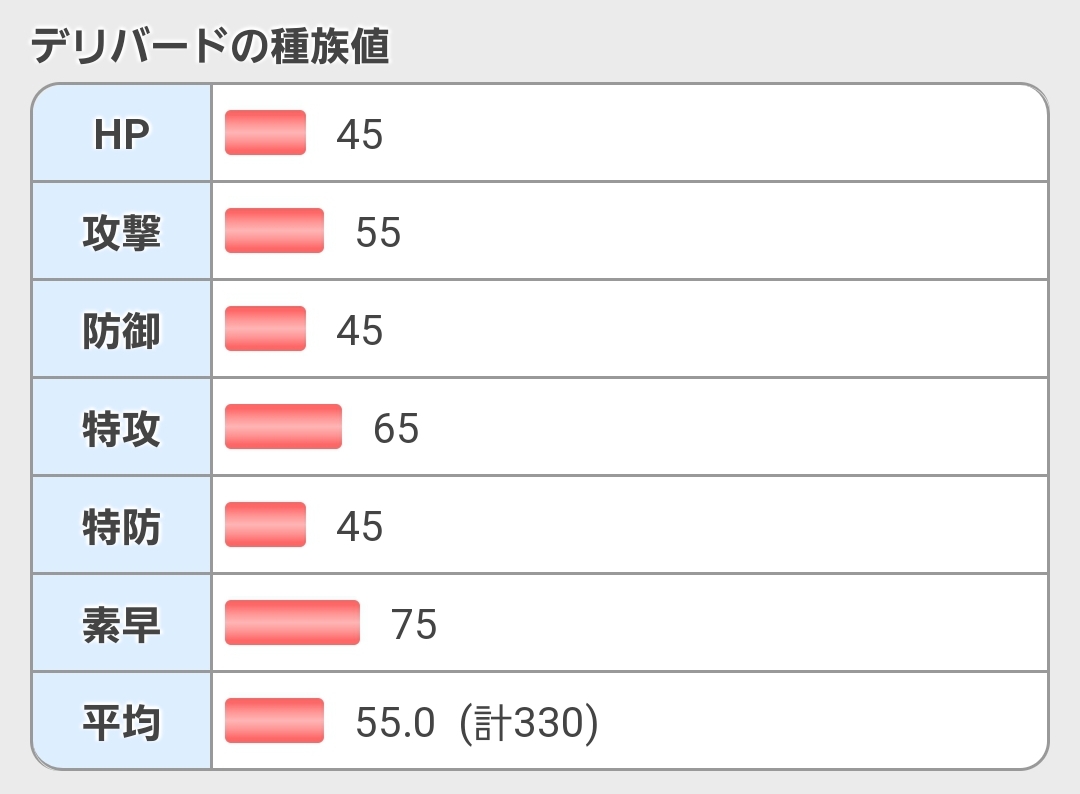Screen dimensions: 1080x794
Task: Select the red bar for 特防
Action: click(265, 525)
